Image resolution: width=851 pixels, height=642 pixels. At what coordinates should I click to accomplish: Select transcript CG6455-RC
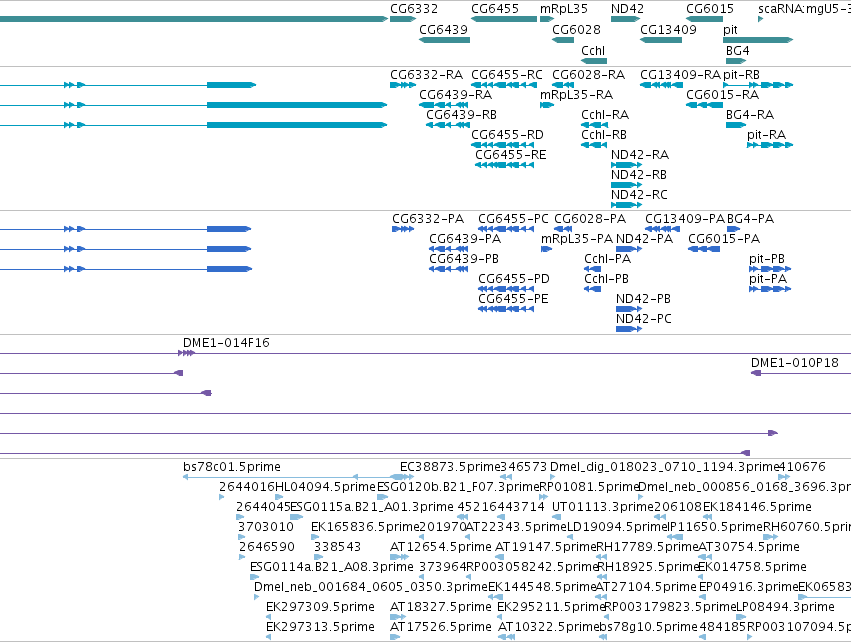click(506, 74)
